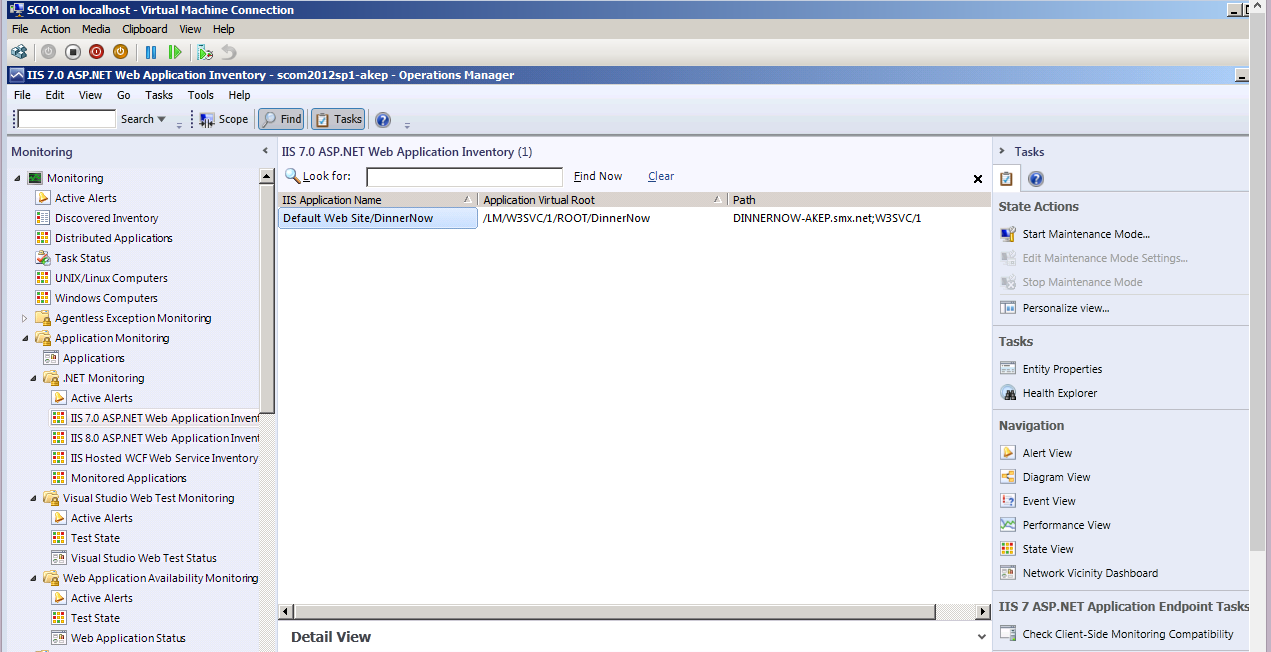Open Performance View from Navigation
Viewport: 1271px width, 652px height.
pos(1067,524)
